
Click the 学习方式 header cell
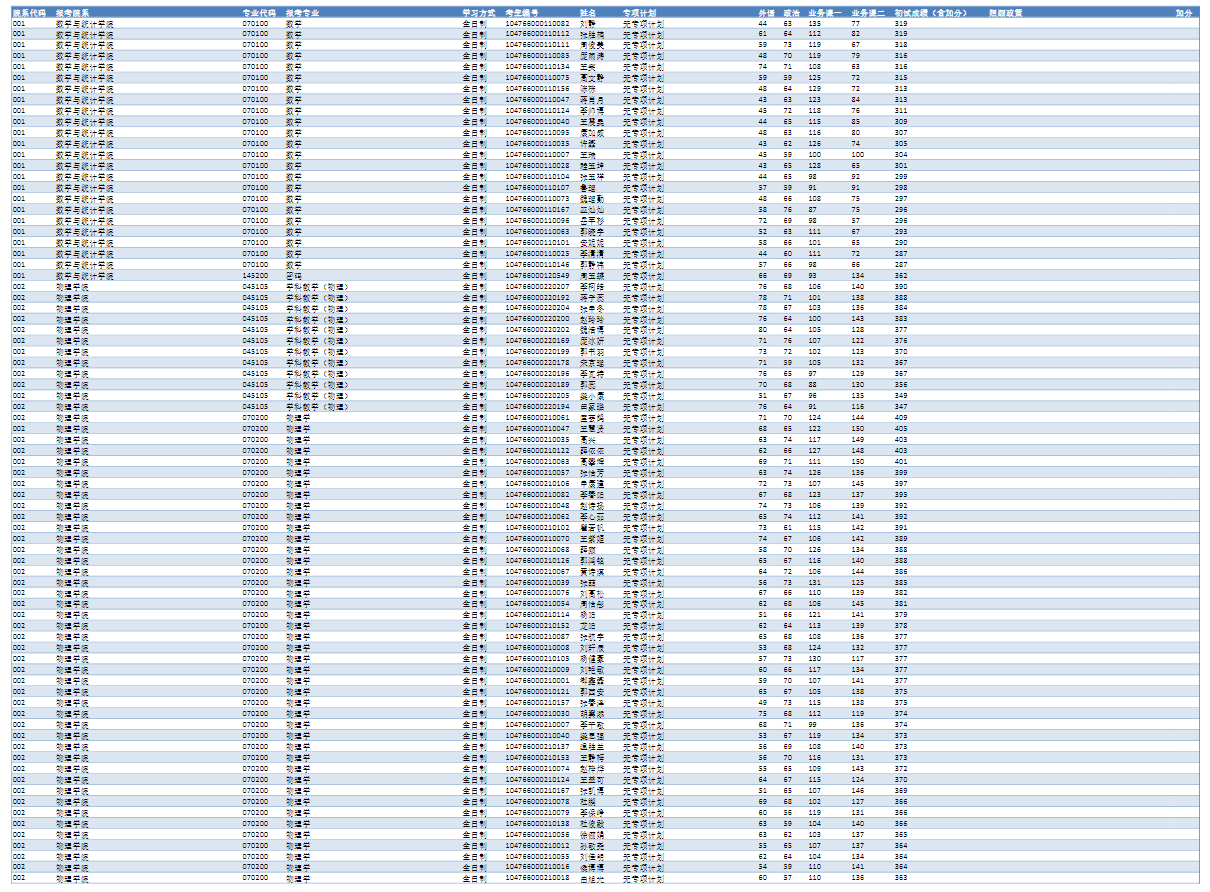(478, 13)
